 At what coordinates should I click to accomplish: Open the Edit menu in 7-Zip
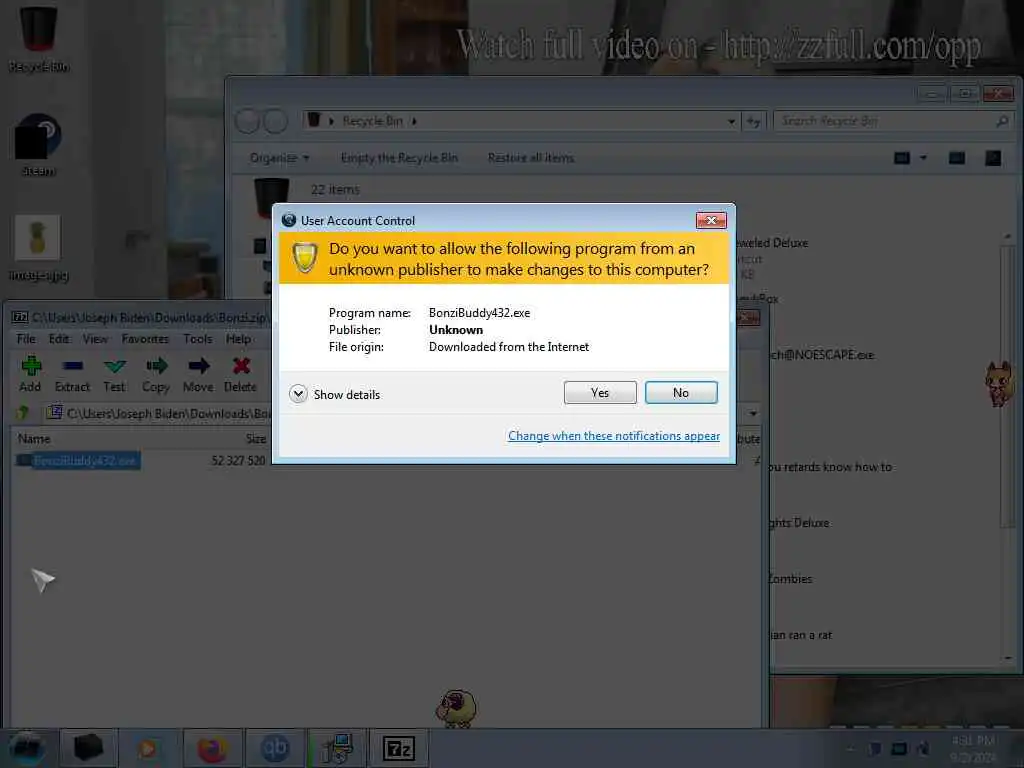tap(59, 339)
